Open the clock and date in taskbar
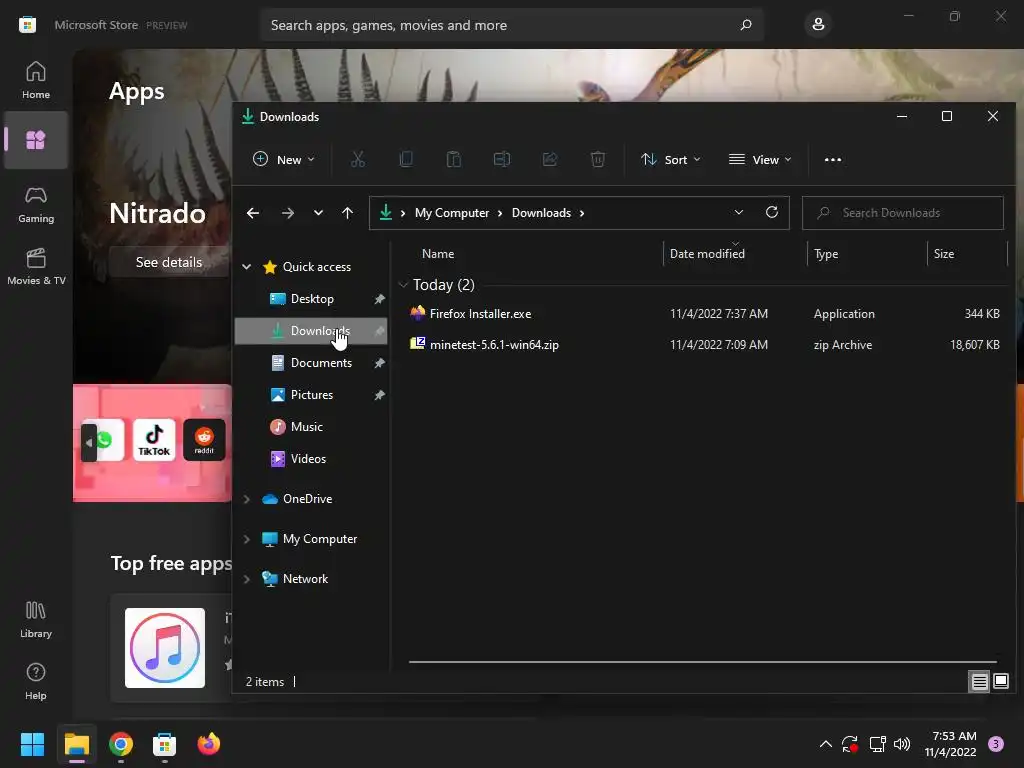This screenshot has height=768, width=1024. click(x=950, y=744)
